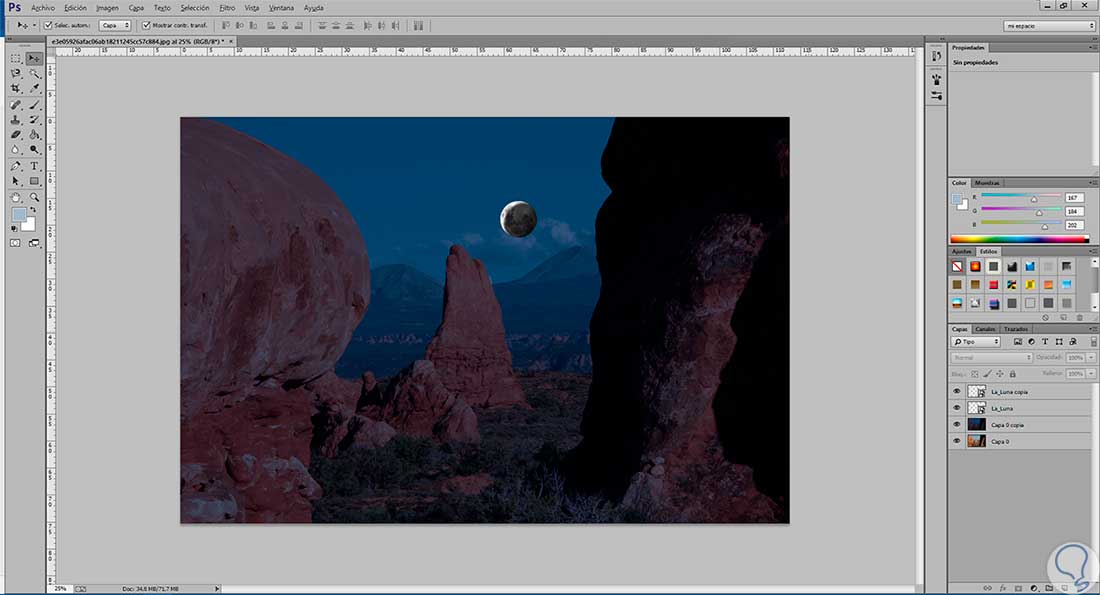Apply the red glowing style thumbnail
This screenshot has height=595, width=1100.
(x=975, y=267)
